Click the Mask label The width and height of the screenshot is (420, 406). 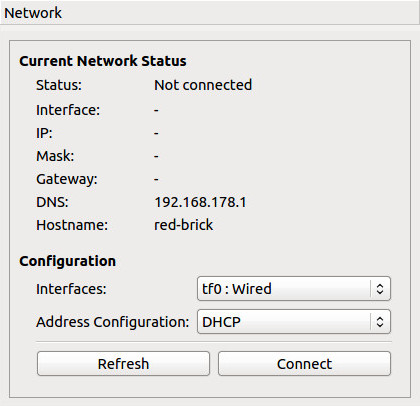(55, 156)
